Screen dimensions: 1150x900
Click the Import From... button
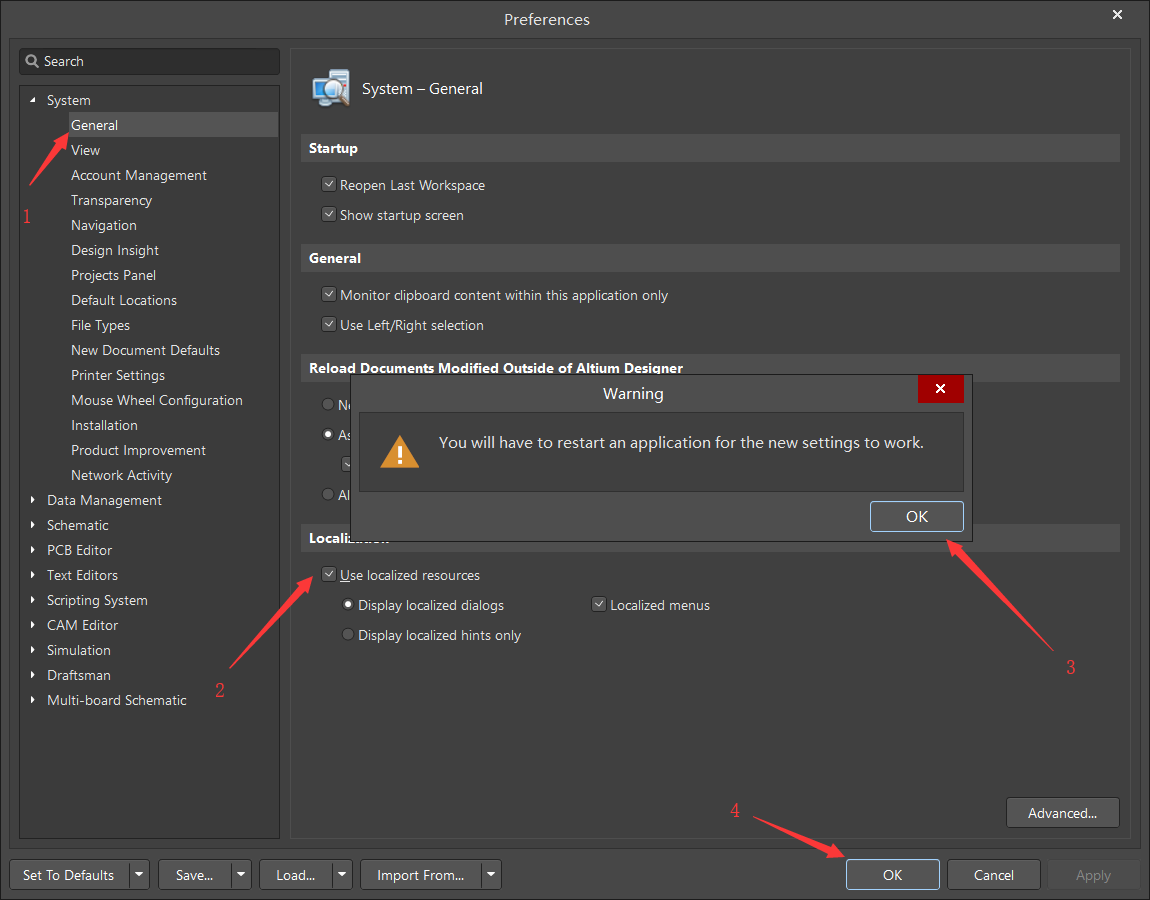[420, 875]
